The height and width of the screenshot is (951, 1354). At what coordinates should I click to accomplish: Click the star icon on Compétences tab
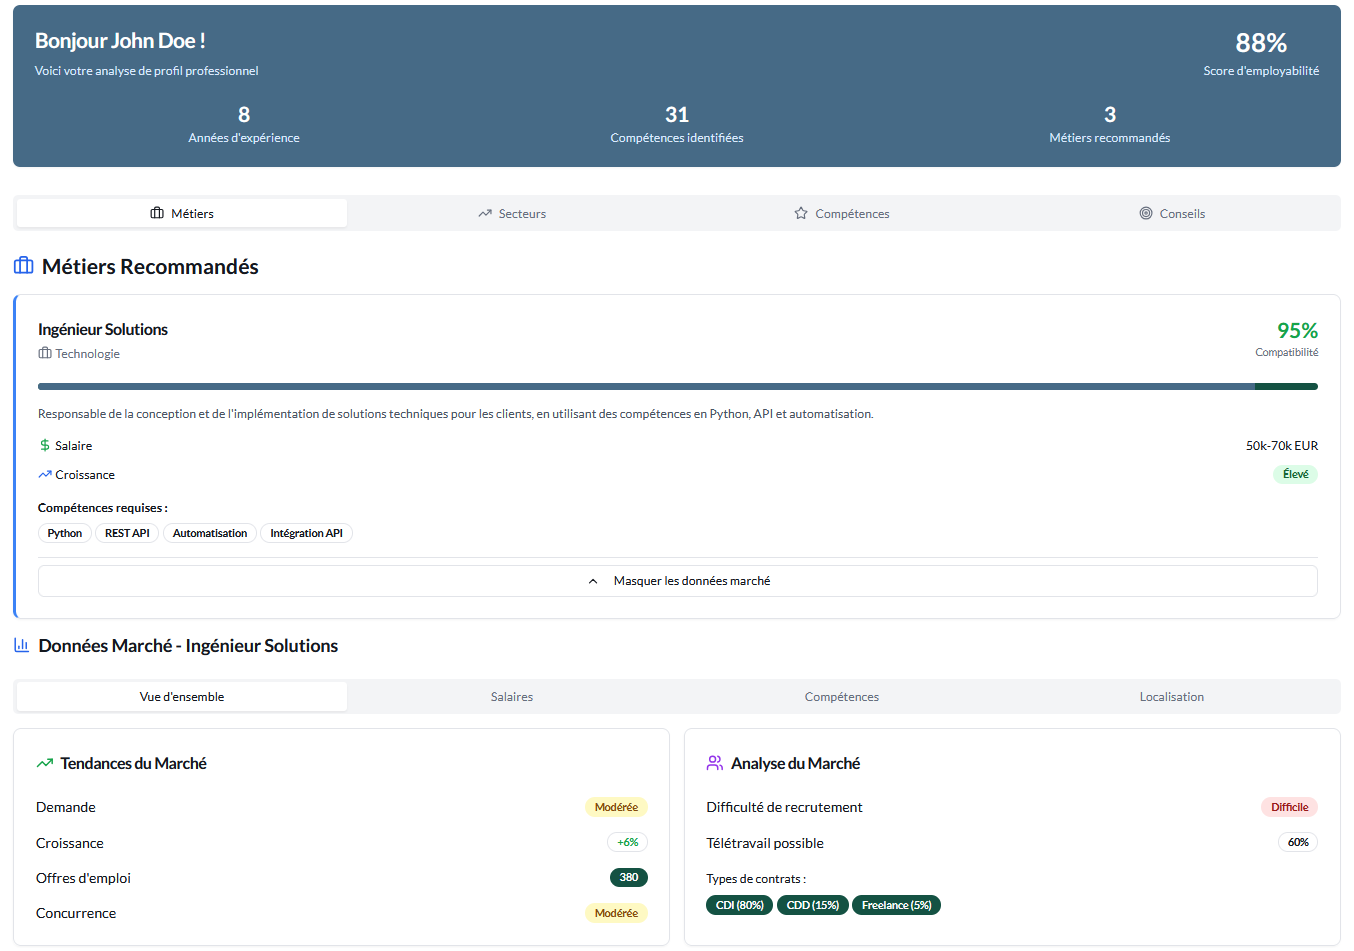[801, 213]
